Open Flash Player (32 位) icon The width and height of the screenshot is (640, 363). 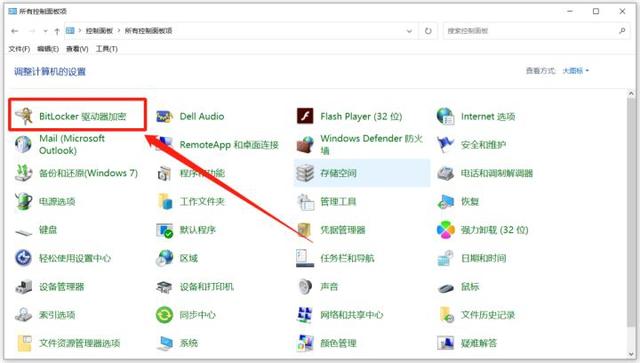(305, 116)
